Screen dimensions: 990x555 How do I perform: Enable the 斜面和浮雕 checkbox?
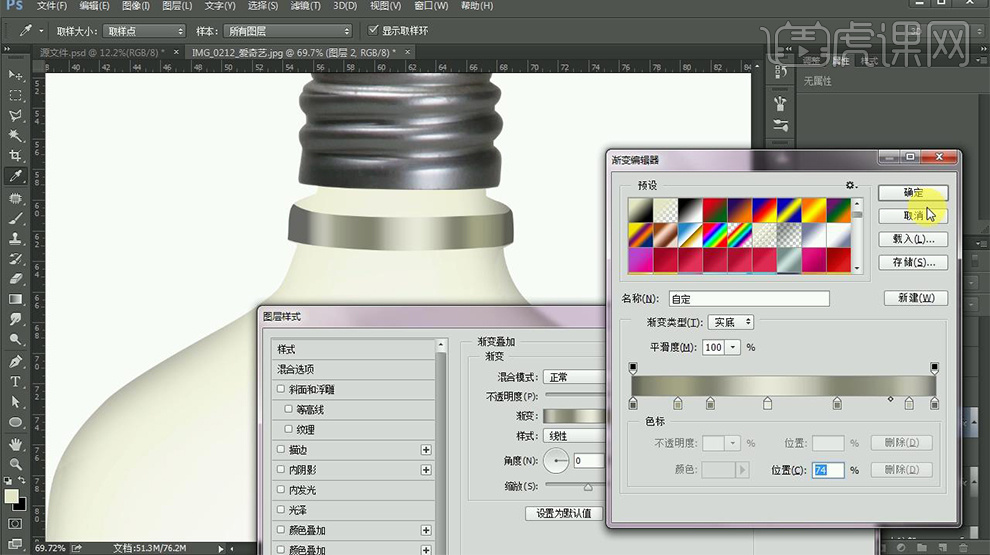tap(281, 390)
